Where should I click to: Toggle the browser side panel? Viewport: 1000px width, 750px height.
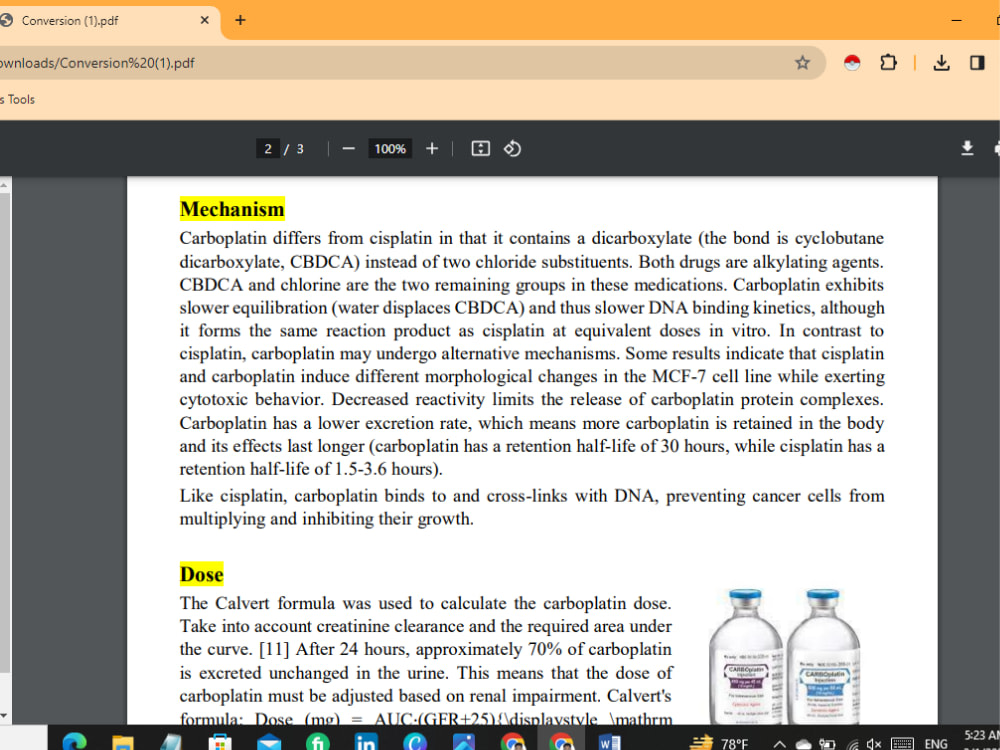pyautogui.click(x=977, y=62)
